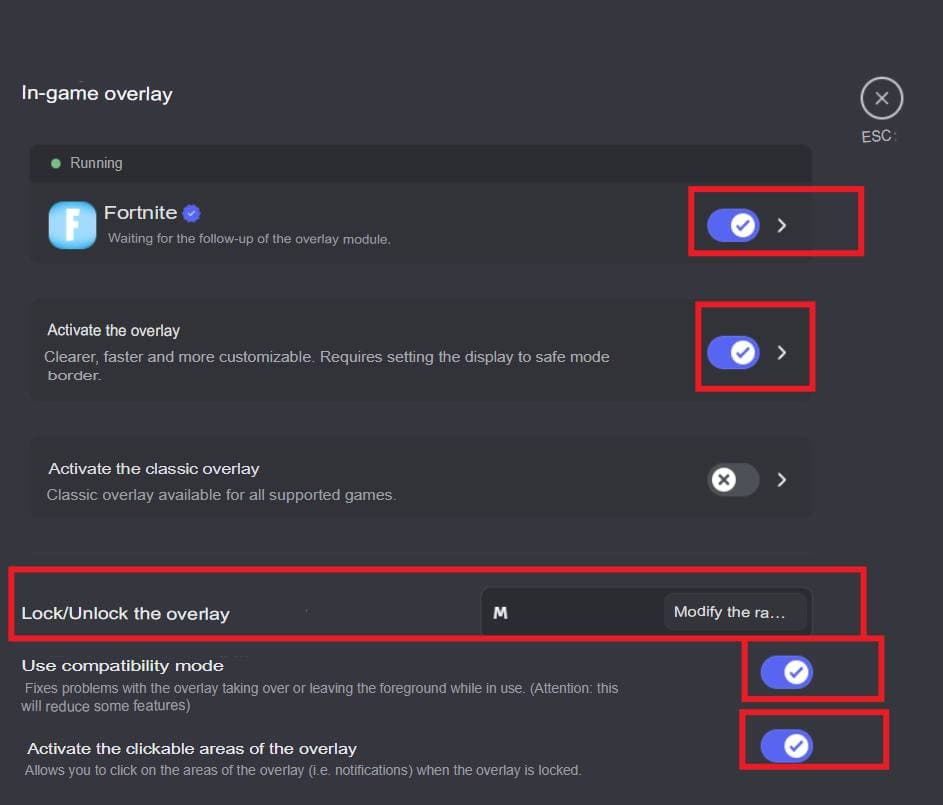The height and width of the screenshot is (805, 943).
Task: Open Activate the overlay details arrow
Action: (x=782, y=352)
